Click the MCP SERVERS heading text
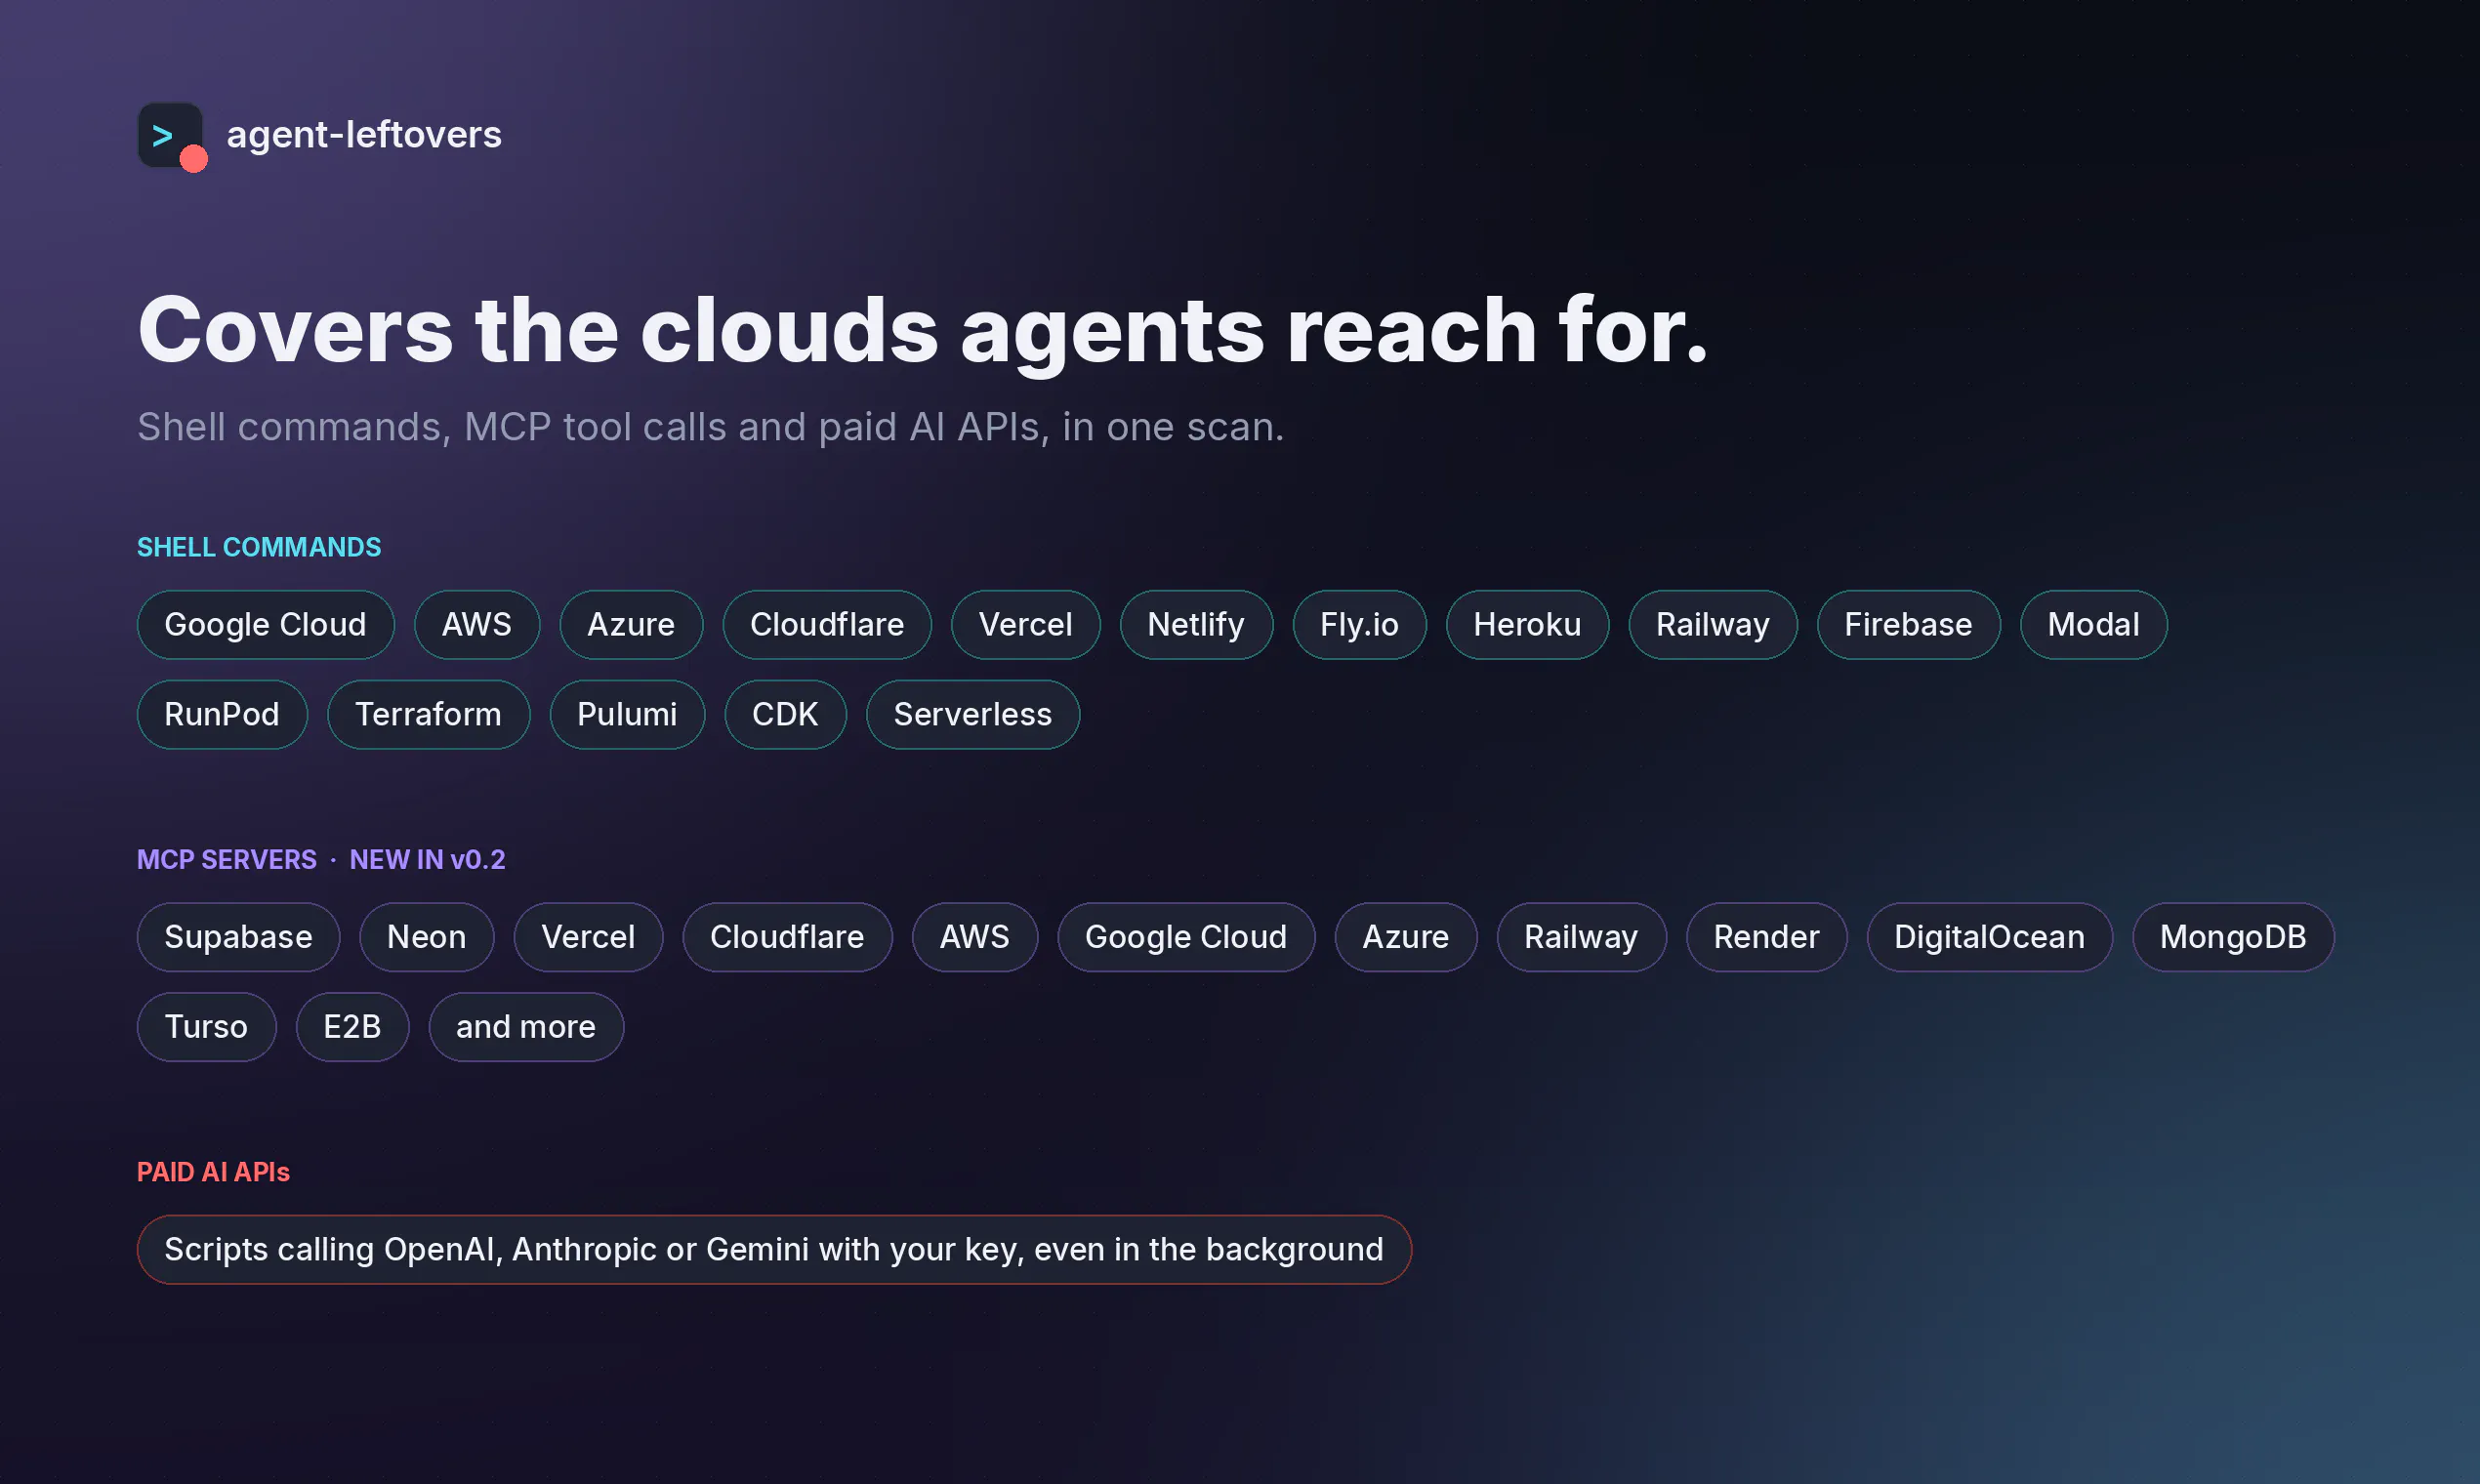This screenshot has height=1484, width=2480. (x=227, y=860)
